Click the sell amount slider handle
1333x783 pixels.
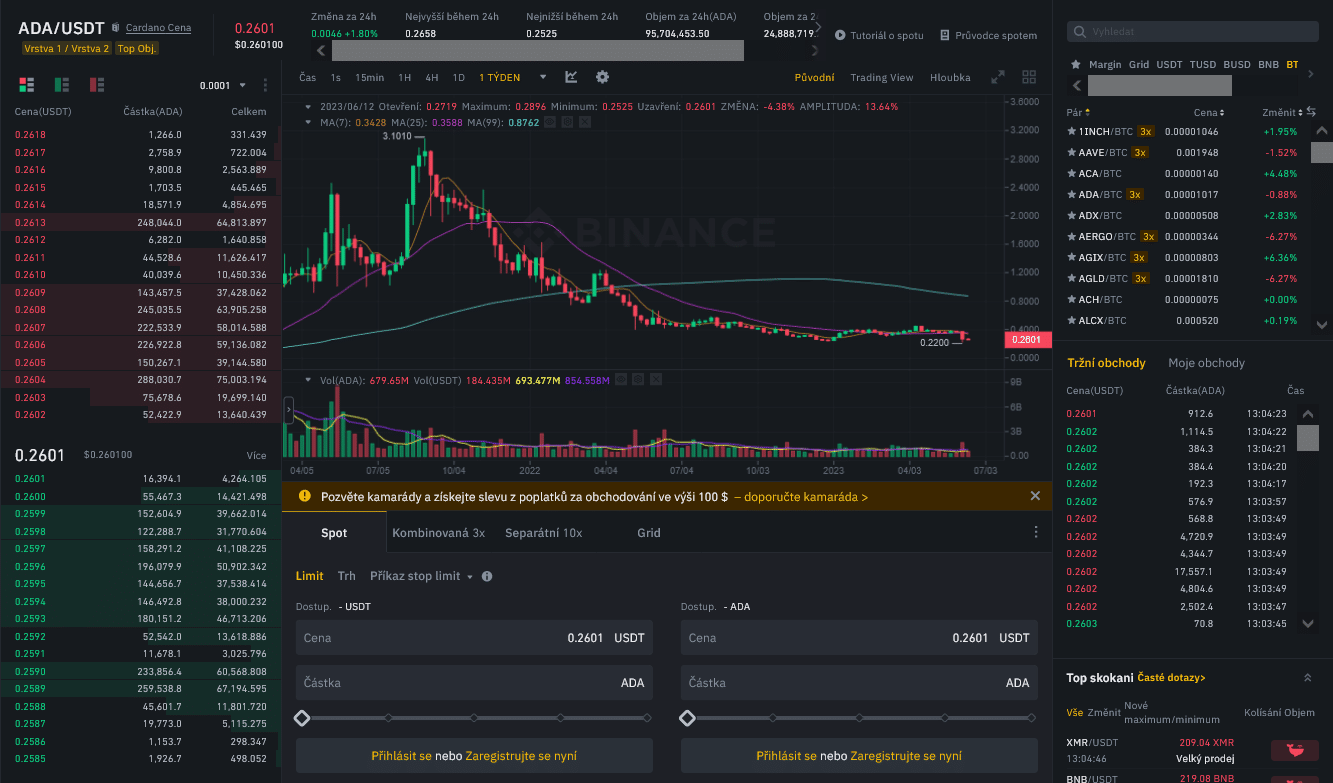687,718
